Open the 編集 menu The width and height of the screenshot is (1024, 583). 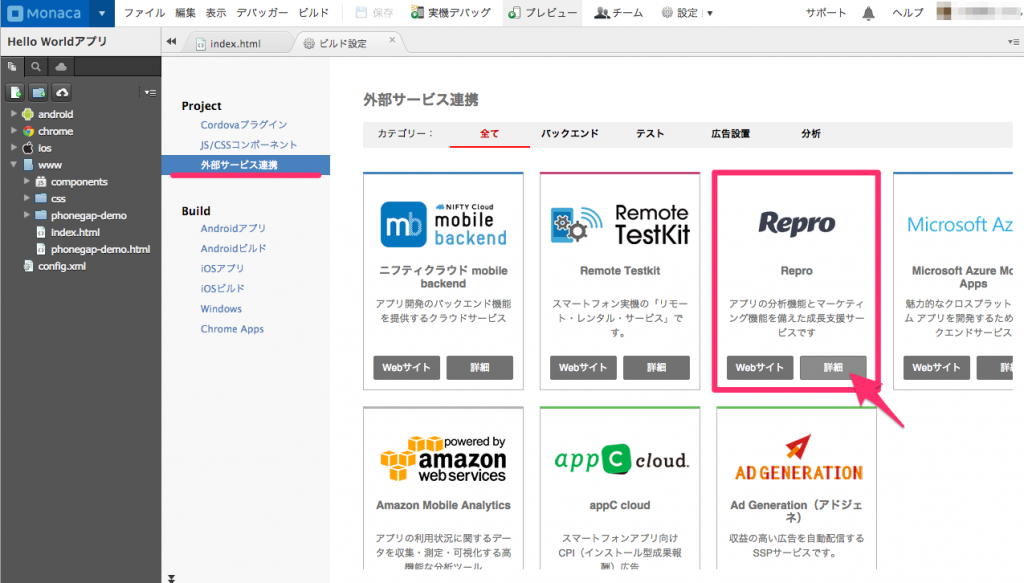185,13
